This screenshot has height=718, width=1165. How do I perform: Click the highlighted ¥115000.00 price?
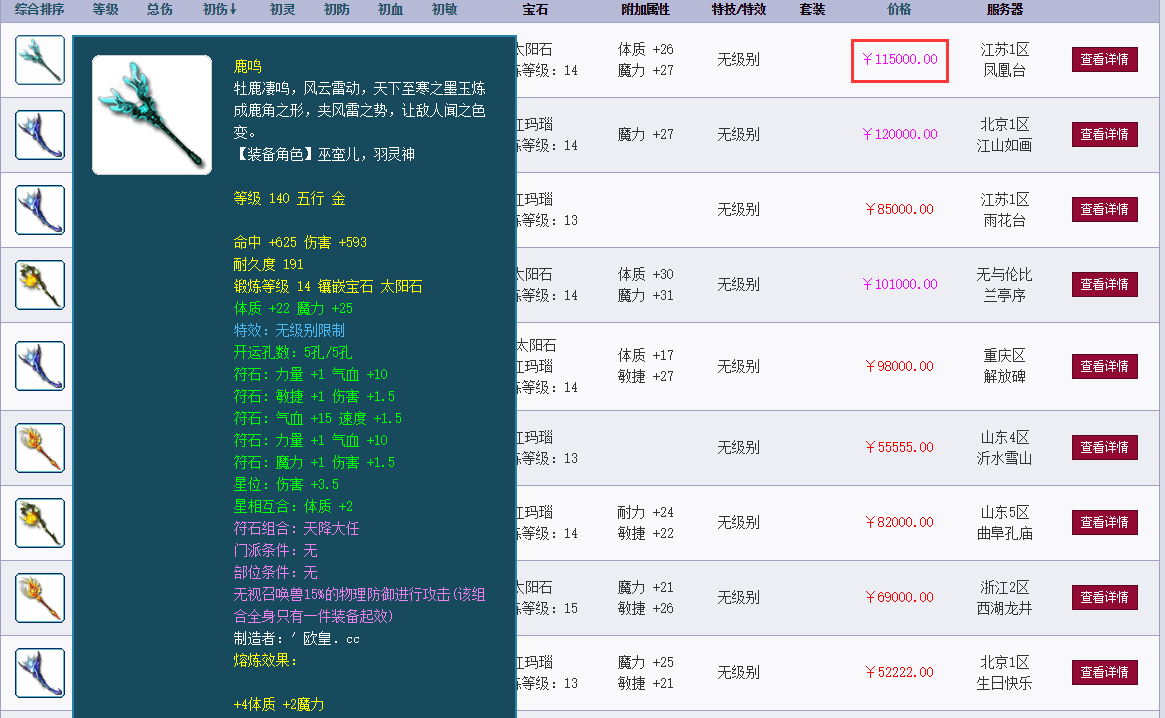(898, 60)
